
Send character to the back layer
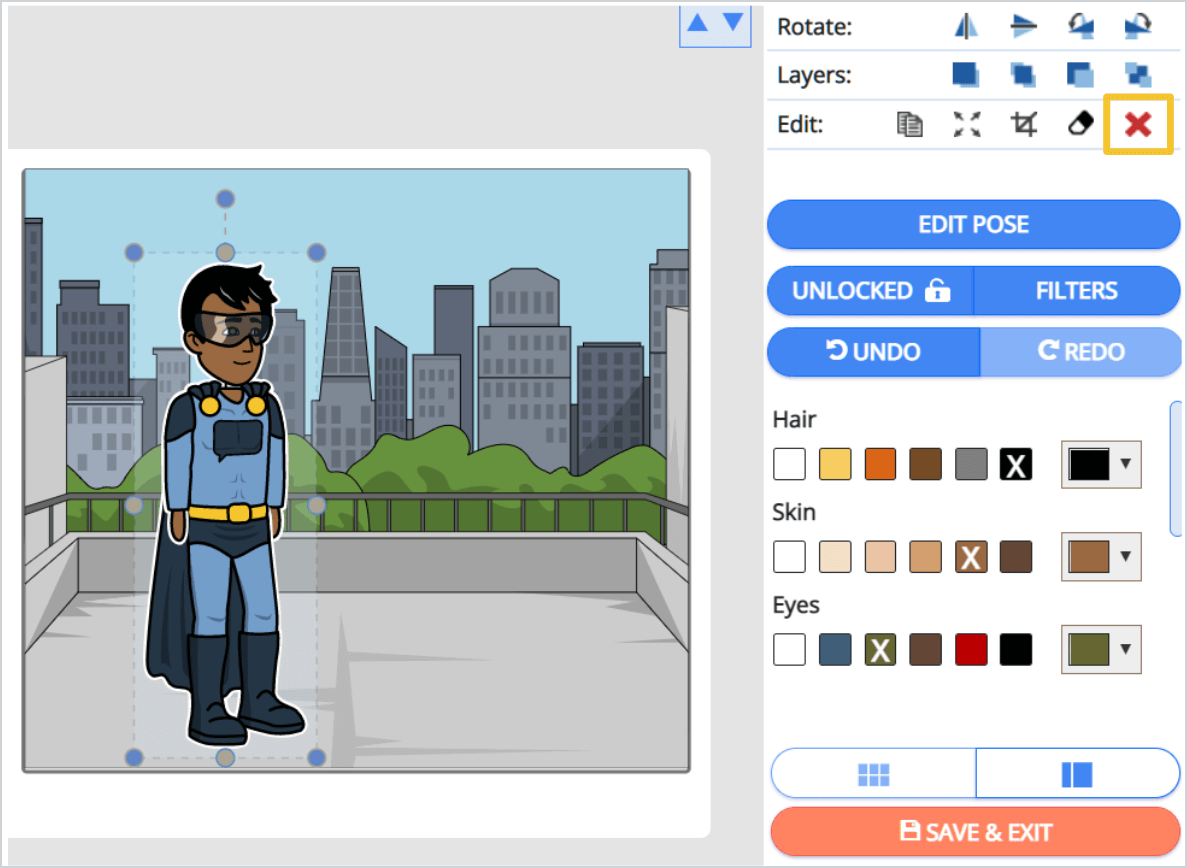[x=1137, y=75]
